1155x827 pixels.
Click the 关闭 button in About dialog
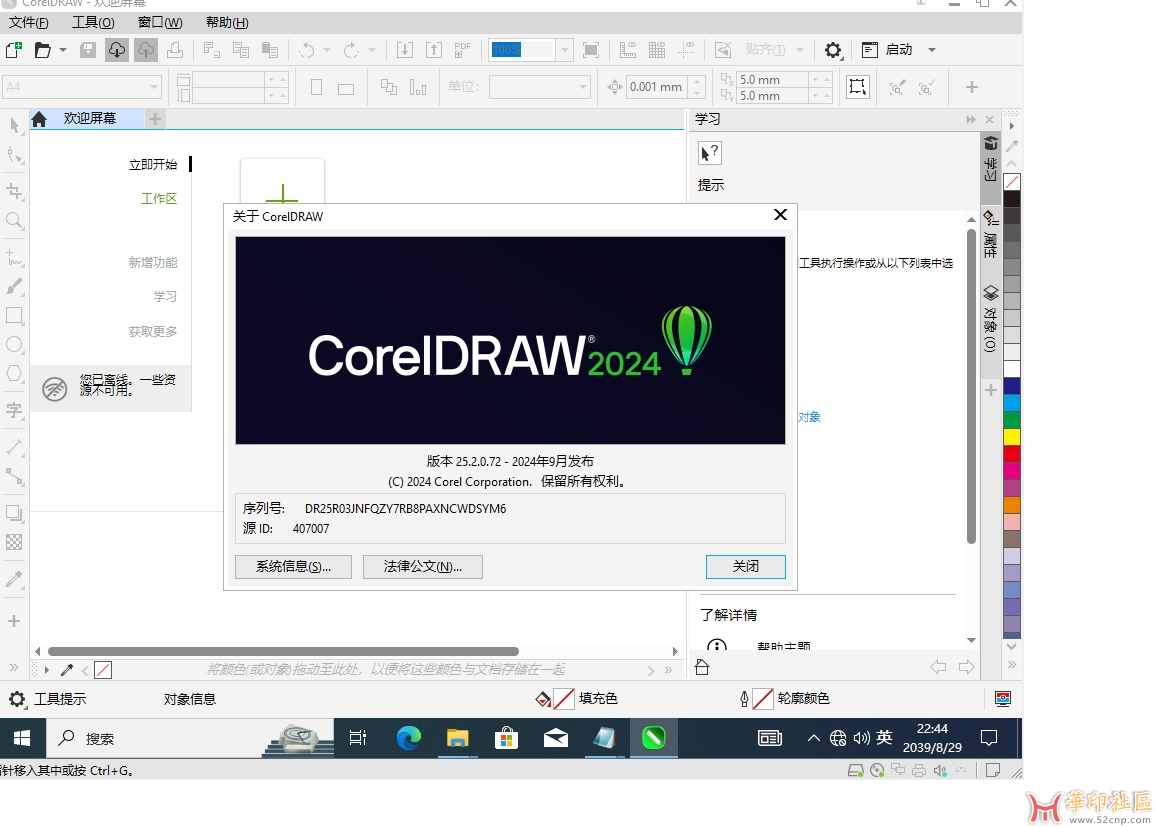745,566
